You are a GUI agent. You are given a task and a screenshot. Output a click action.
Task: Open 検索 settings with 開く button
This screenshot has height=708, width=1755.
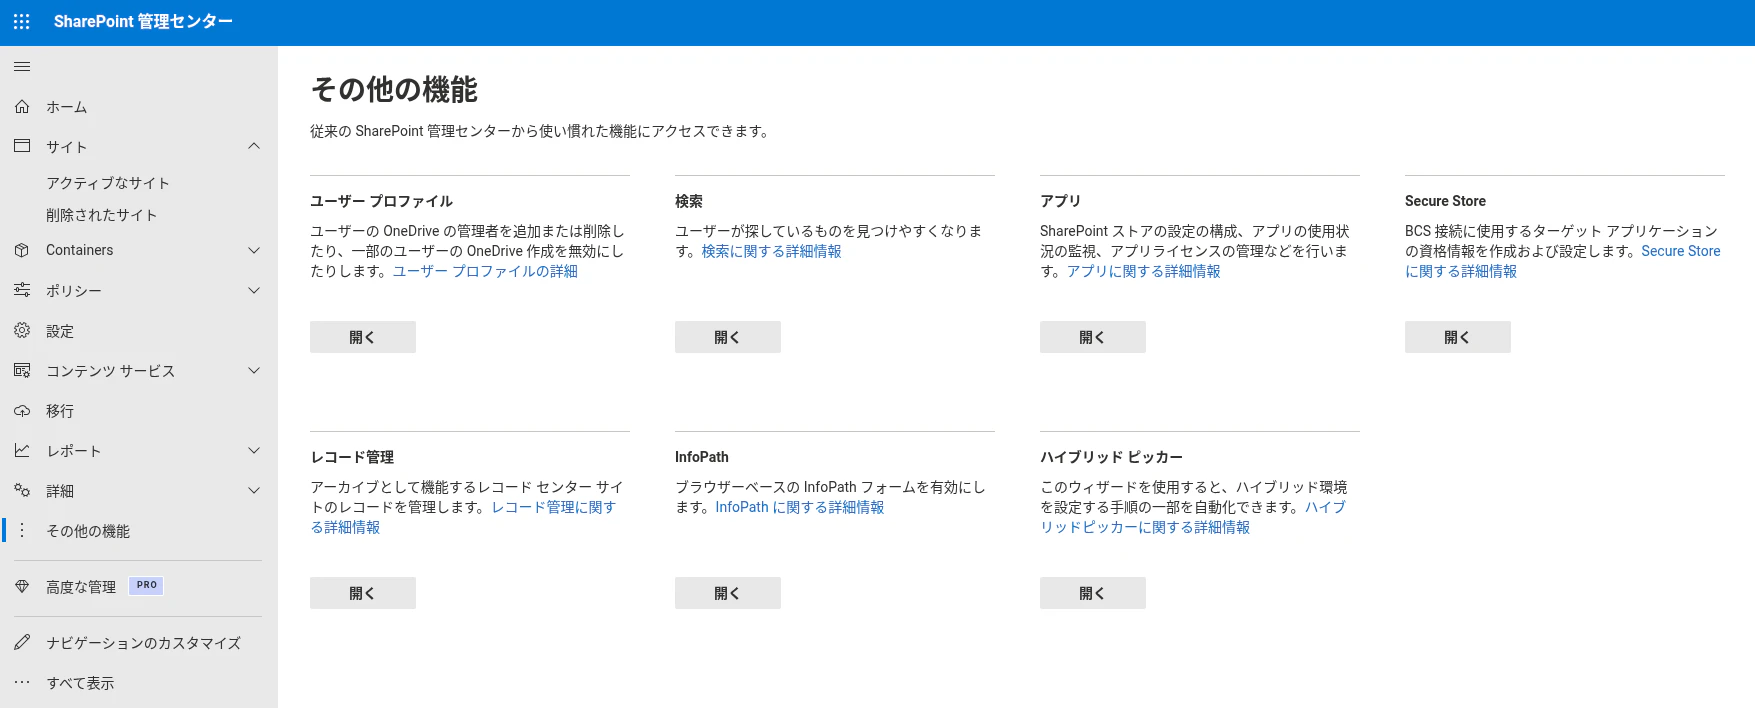click(728, 337)
